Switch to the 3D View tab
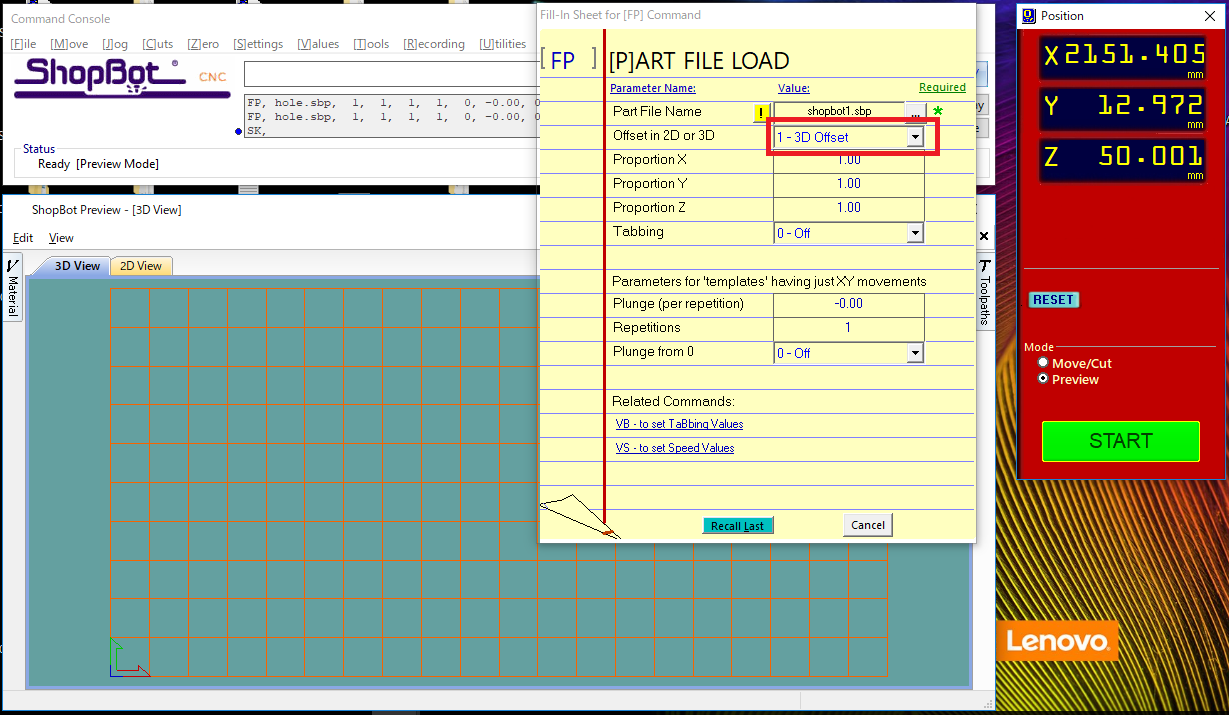The image size is (1229, 715). point(77,266)
